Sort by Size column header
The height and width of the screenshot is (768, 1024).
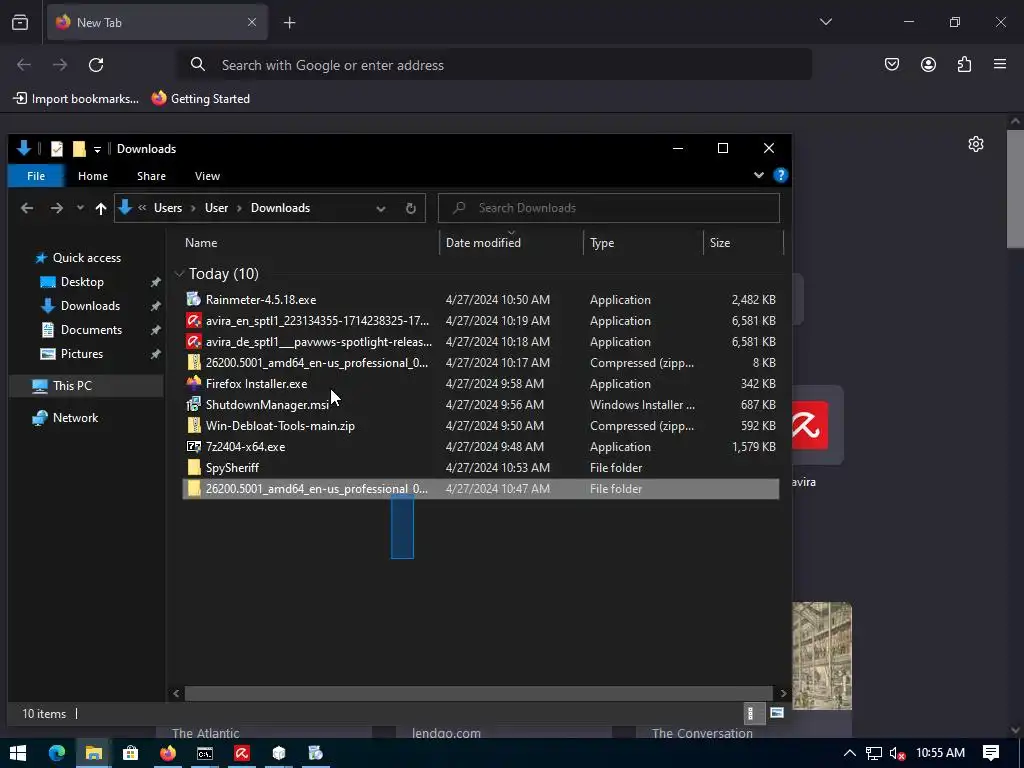pos(743,242)
